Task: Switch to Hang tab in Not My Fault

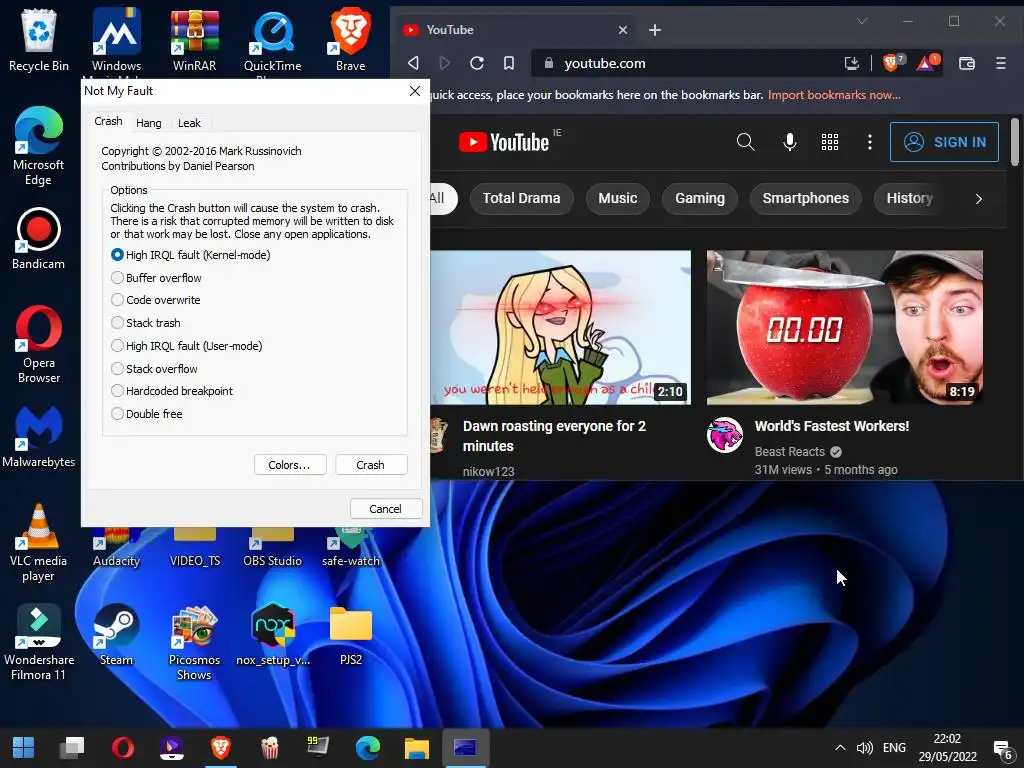Action: (149, 123)
